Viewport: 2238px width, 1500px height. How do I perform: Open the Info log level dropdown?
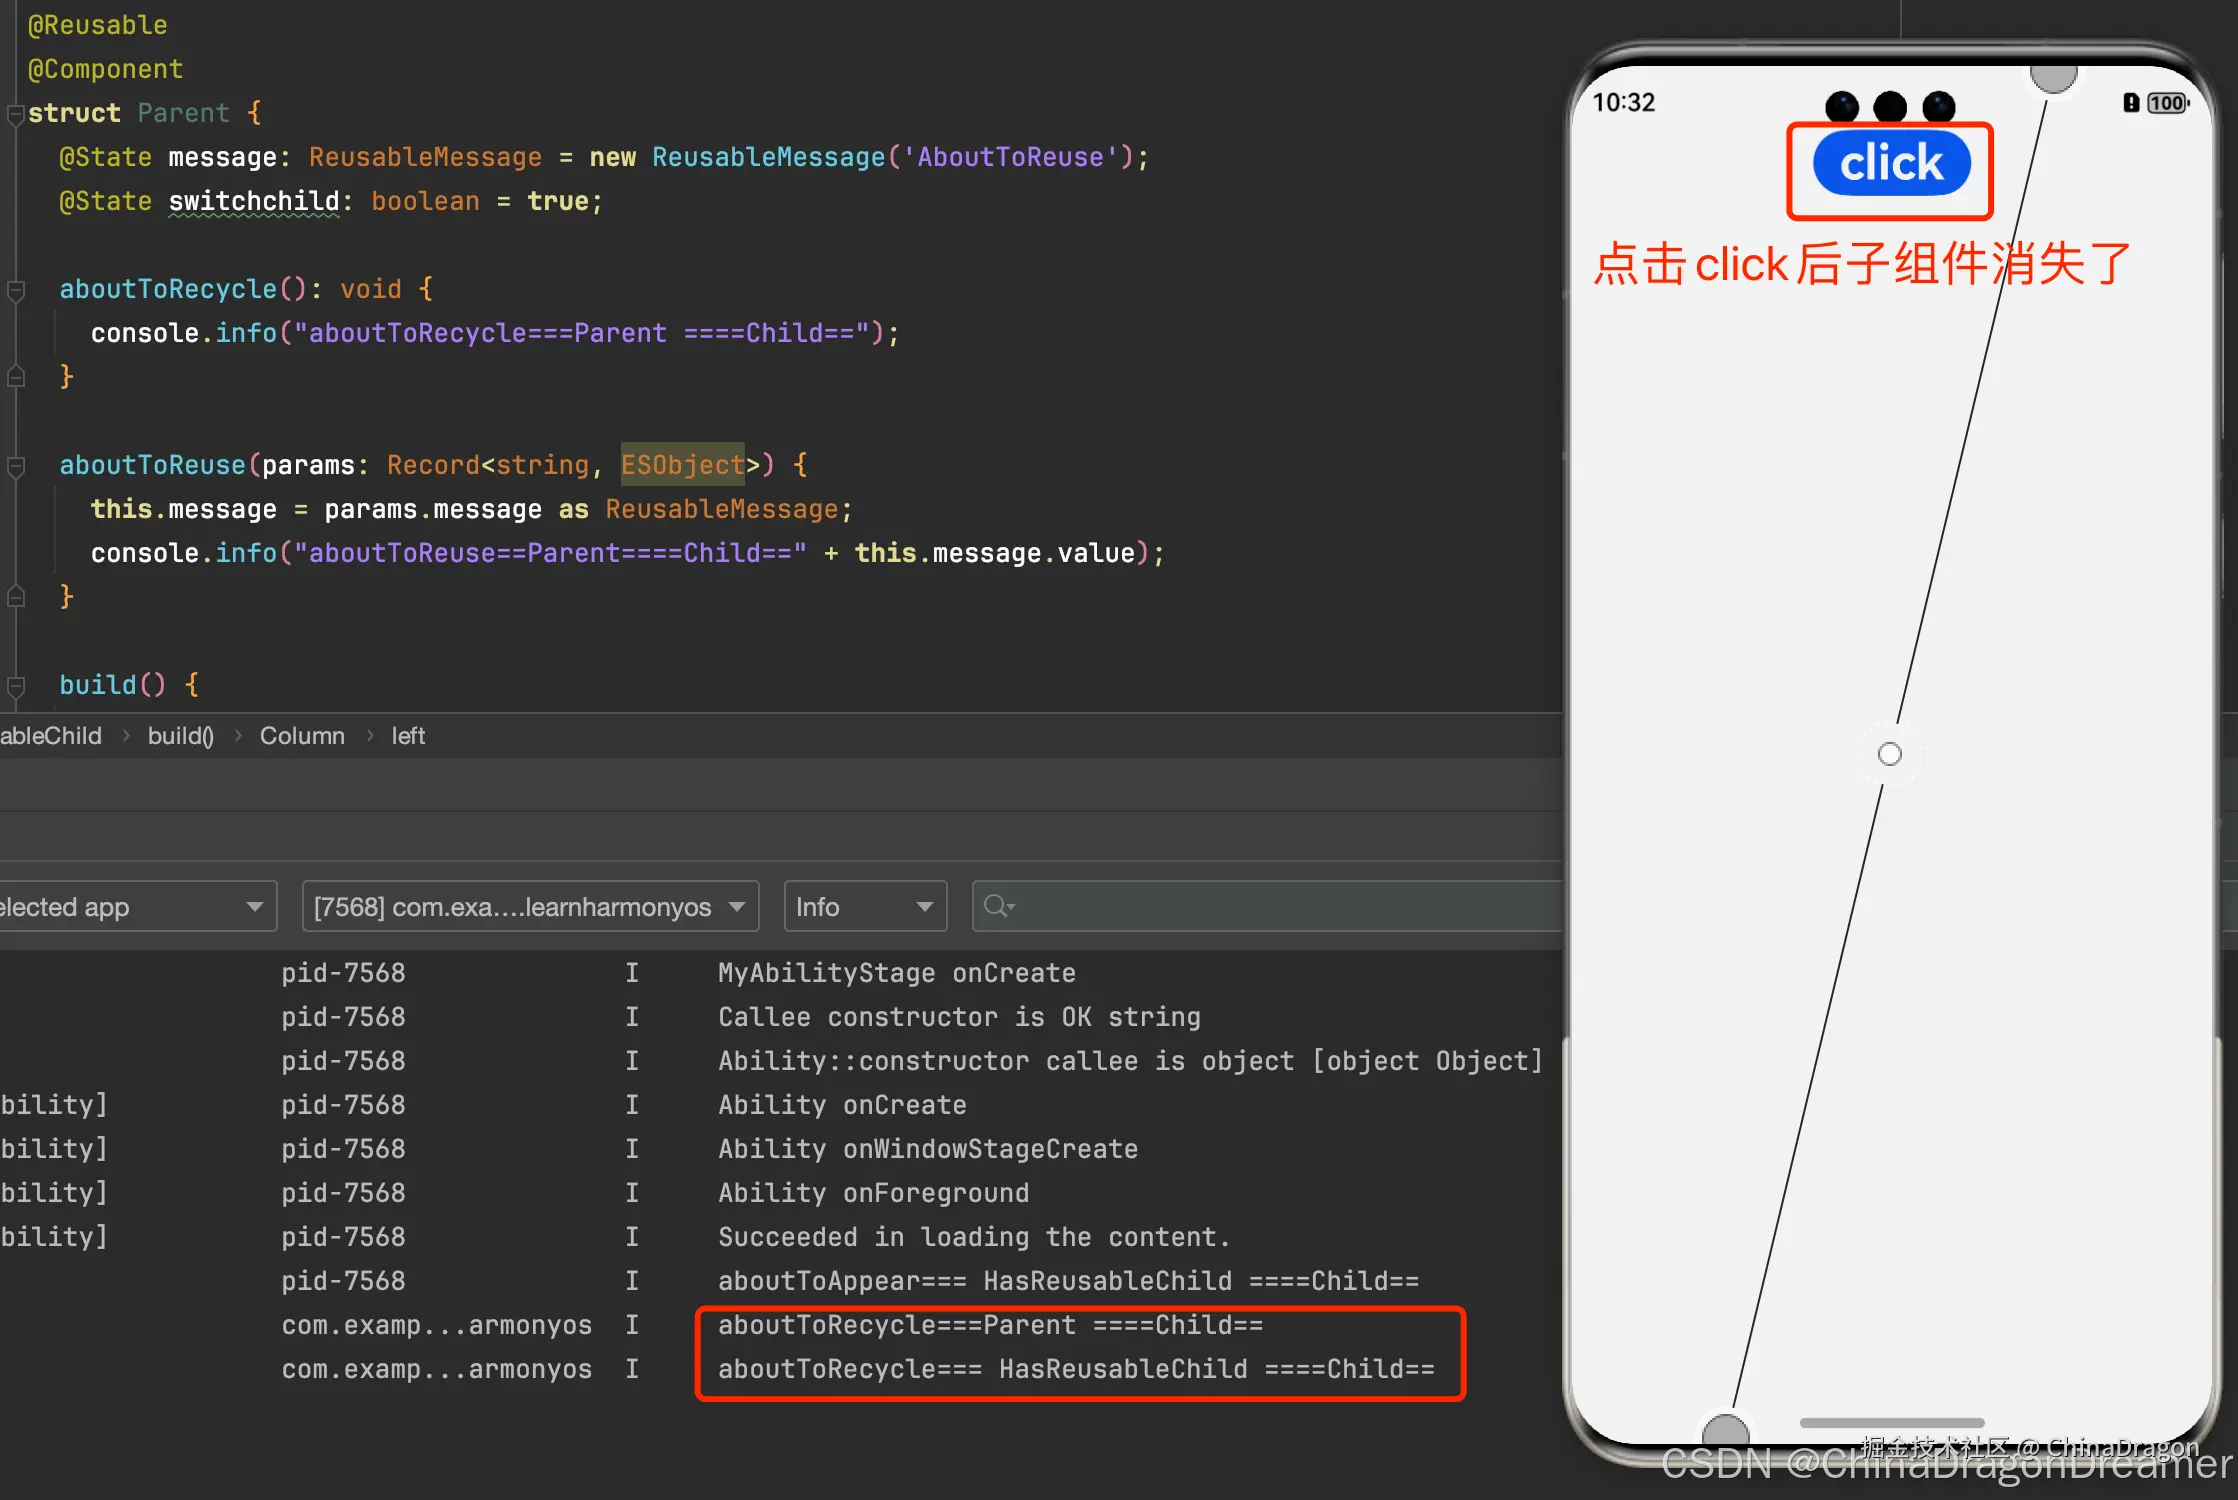click(x=865, y=907)
